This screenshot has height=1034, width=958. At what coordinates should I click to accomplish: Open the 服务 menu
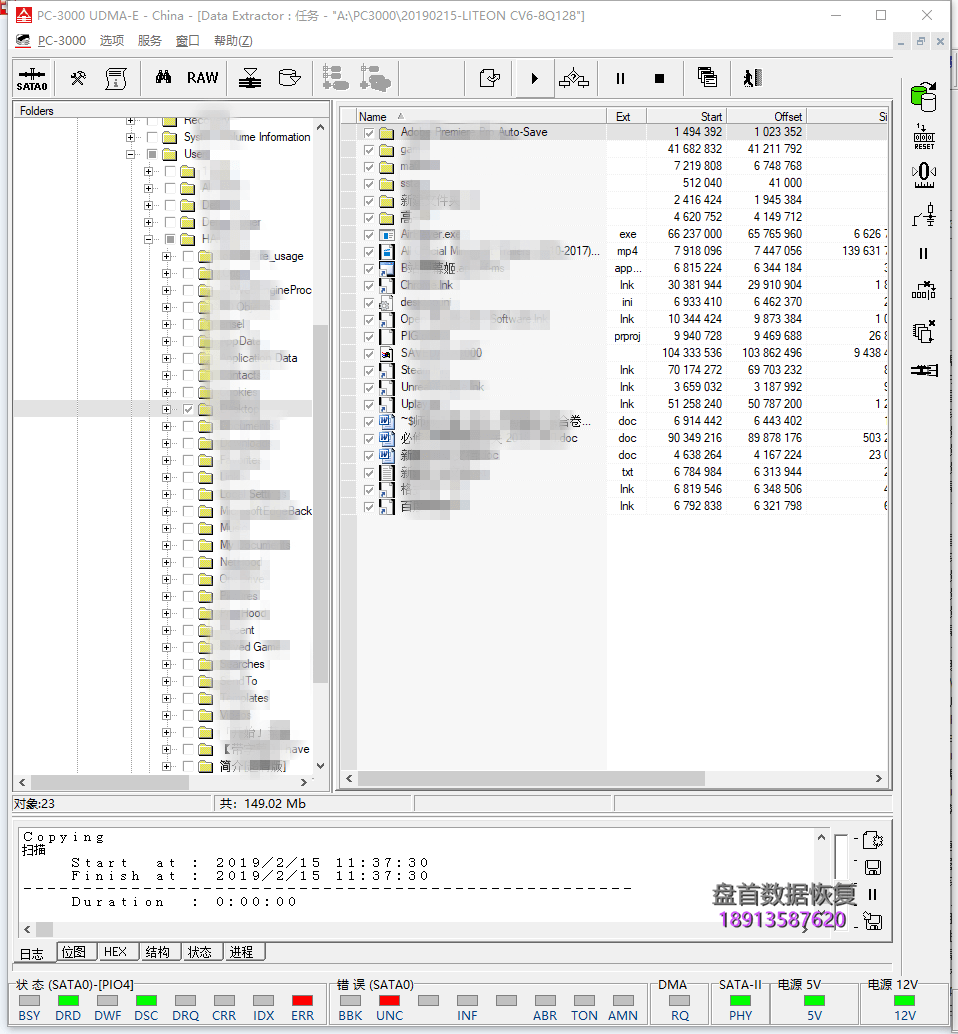click(x=150, y=41)
